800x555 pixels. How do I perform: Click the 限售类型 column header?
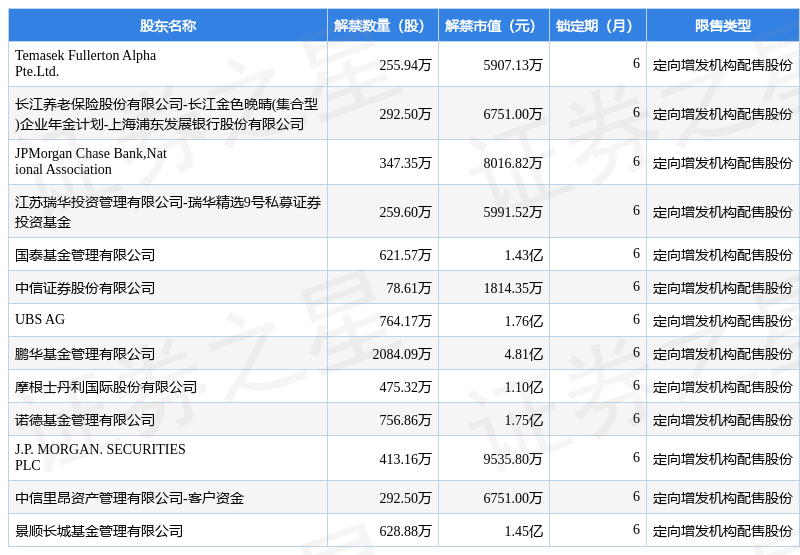coord(723,26)
